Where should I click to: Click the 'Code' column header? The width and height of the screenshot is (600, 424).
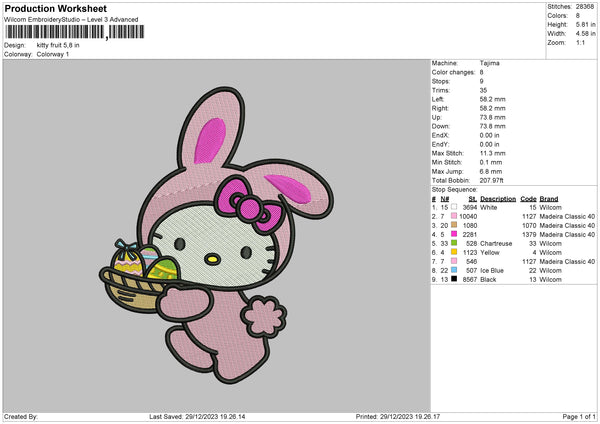pos(528,199)
